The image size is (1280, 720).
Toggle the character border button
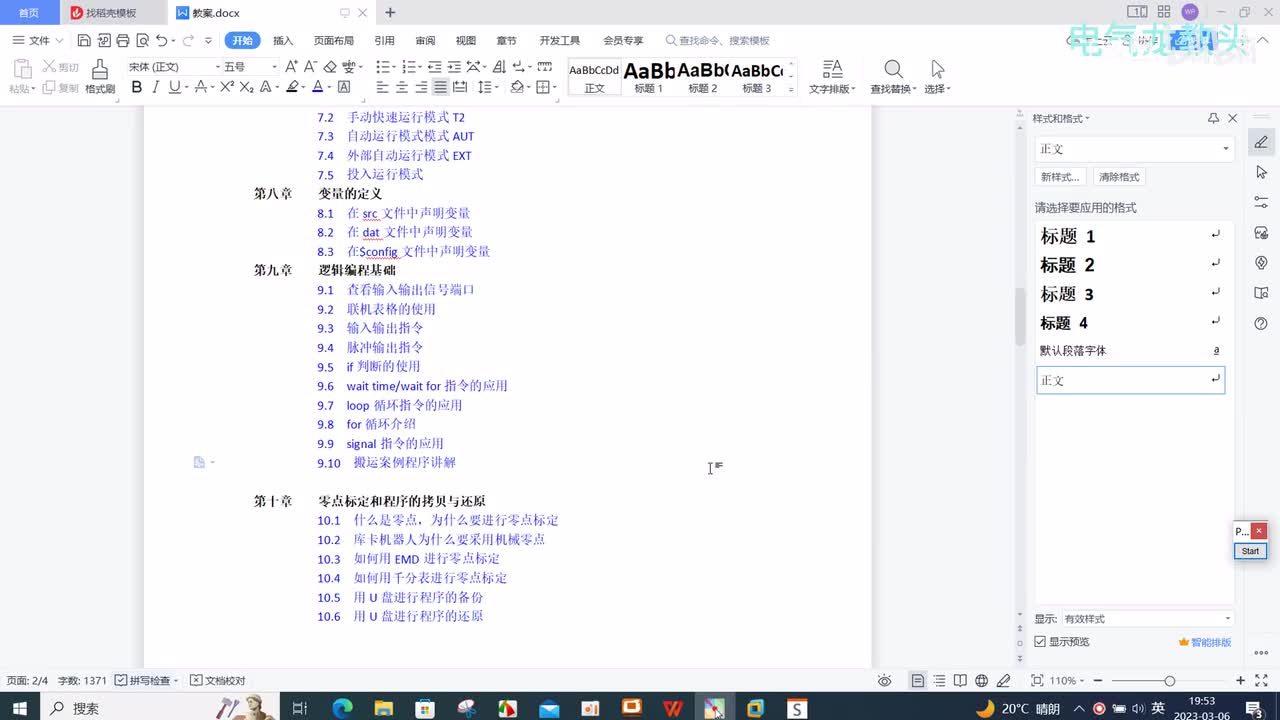click(344, 87)
